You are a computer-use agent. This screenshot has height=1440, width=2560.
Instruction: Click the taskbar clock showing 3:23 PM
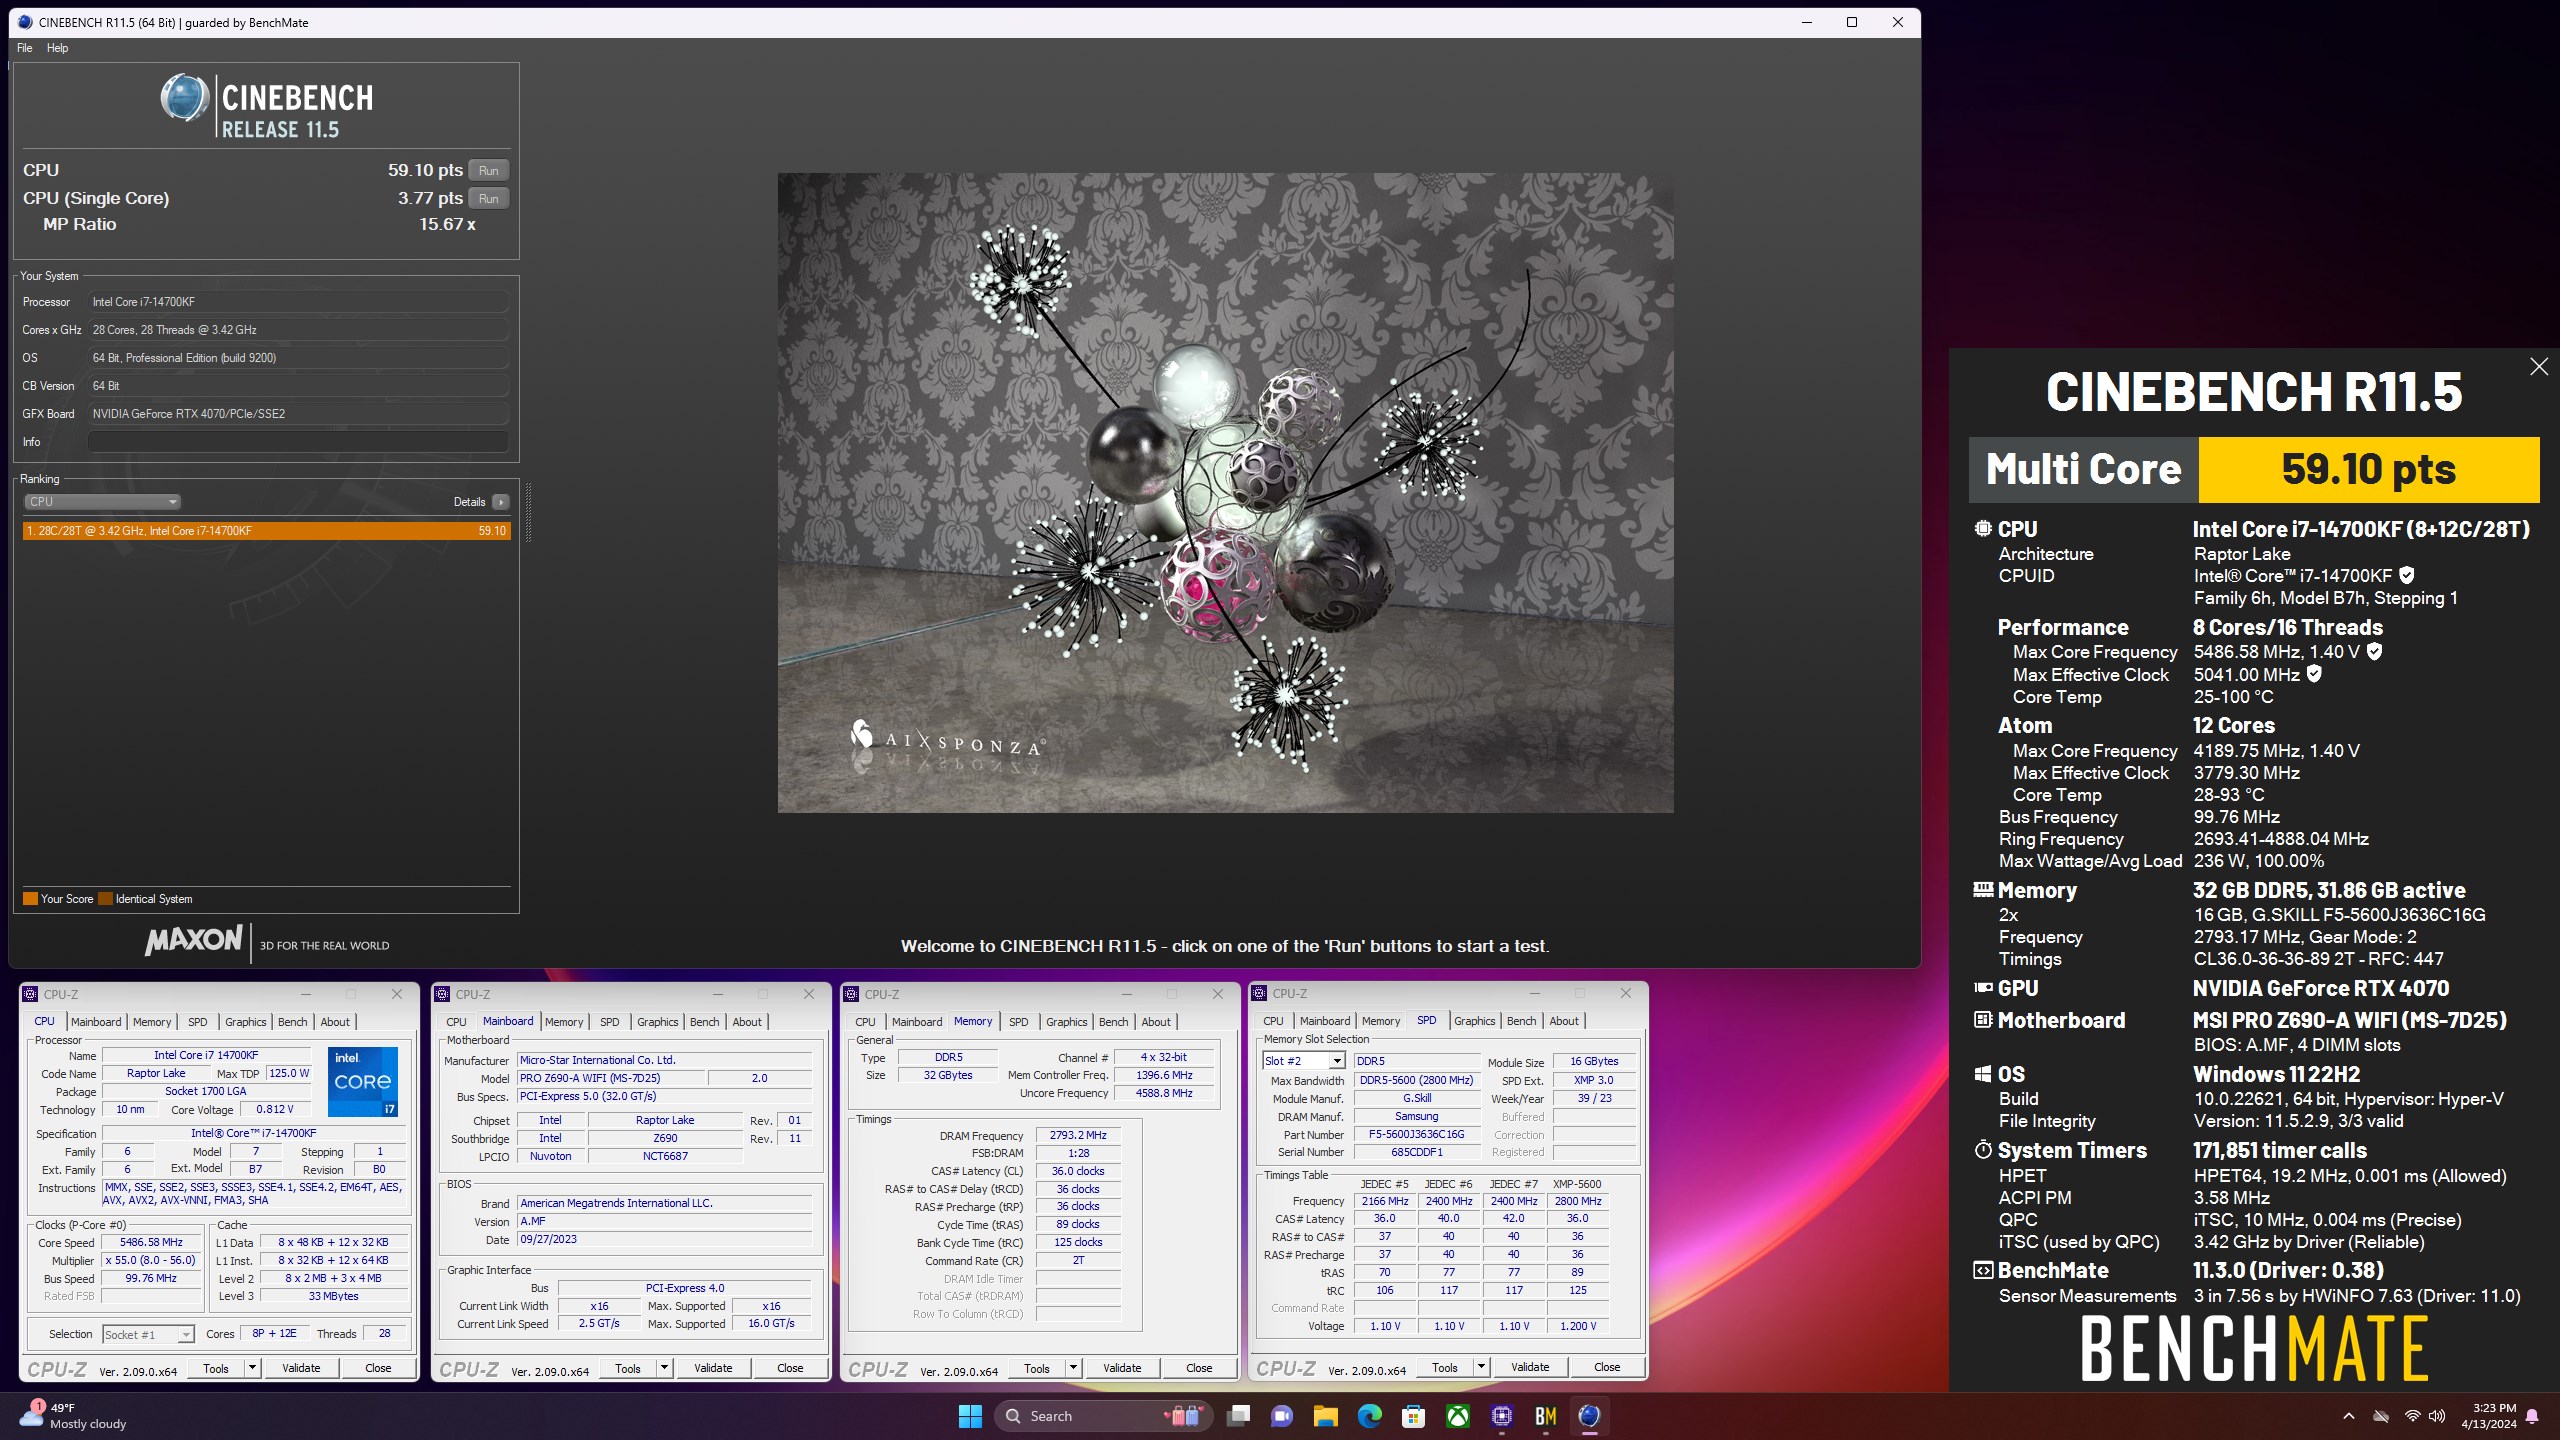[x=2488, y=1416]
